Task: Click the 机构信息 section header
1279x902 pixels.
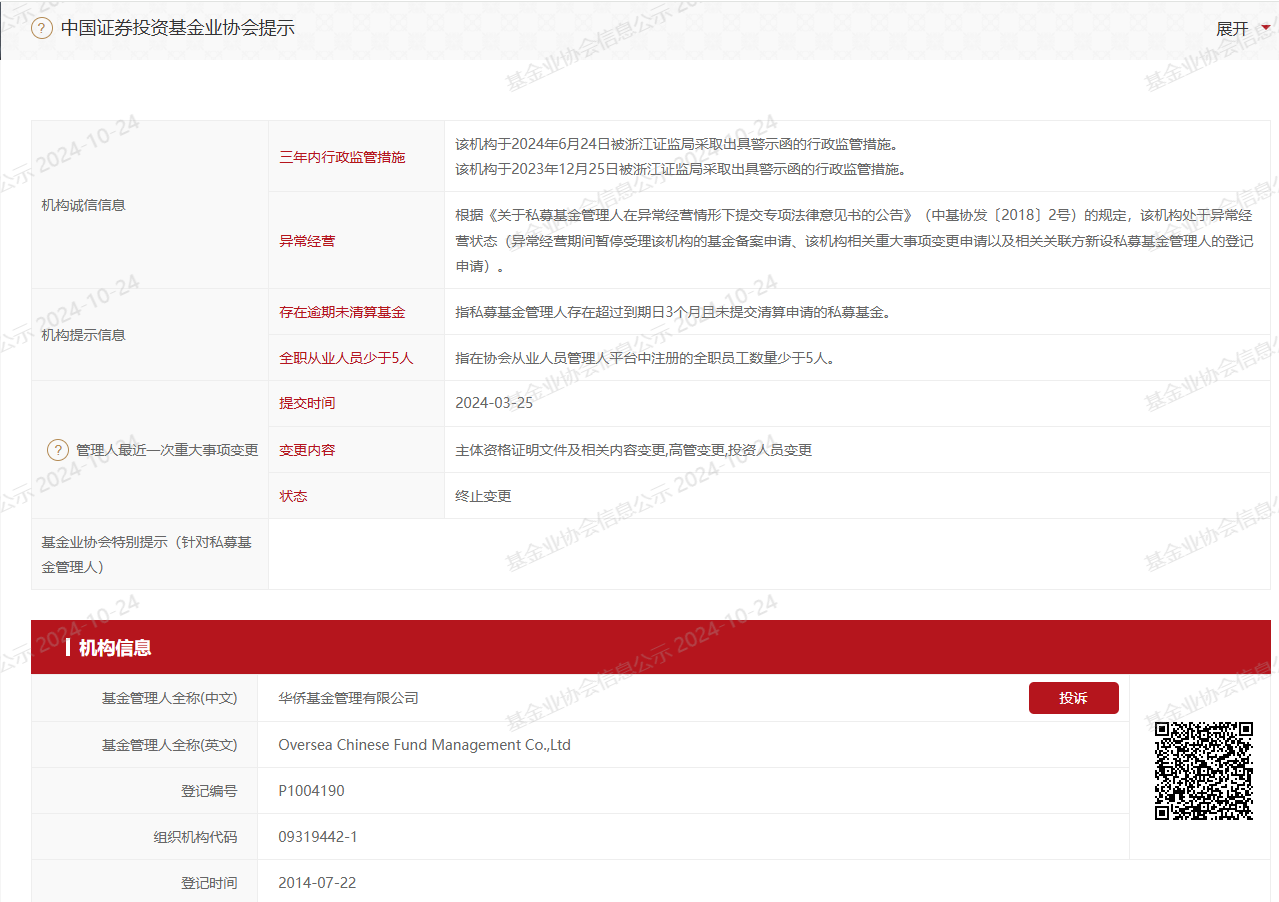Action: (x=115, y=648)
